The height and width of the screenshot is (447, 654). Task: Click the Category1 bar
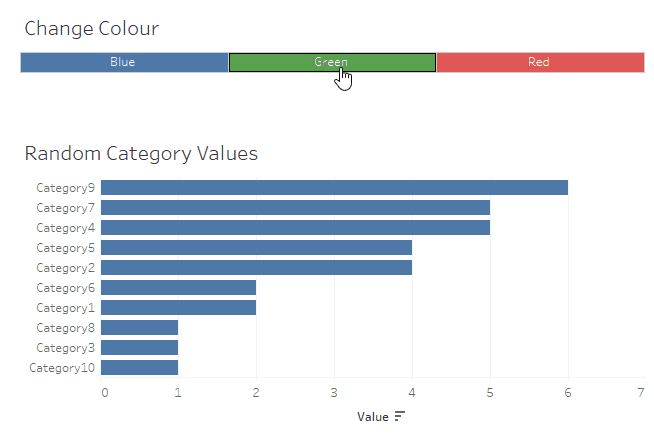[x=178, y=308]
